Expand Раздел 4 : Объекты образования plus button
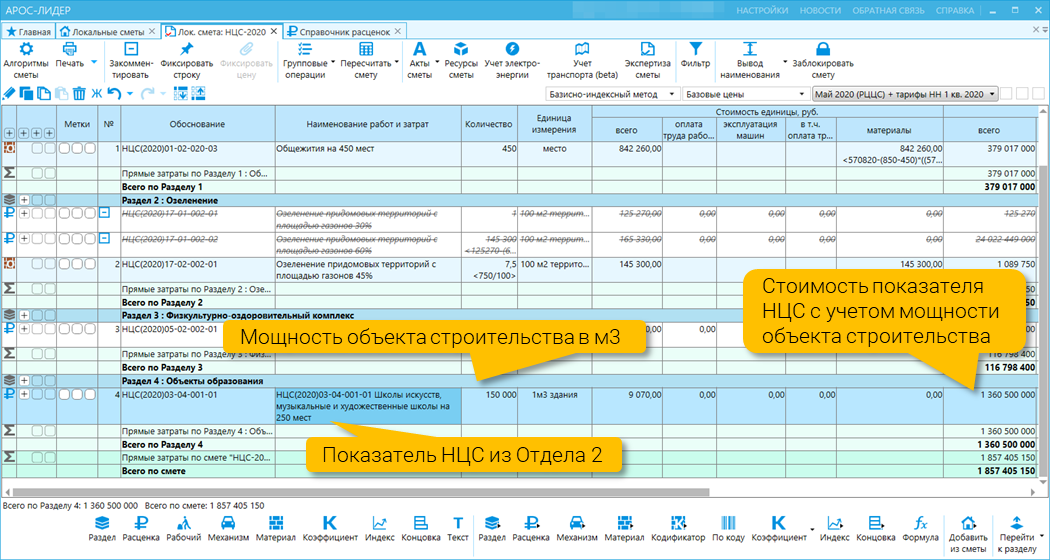 (x=24, y=381)
